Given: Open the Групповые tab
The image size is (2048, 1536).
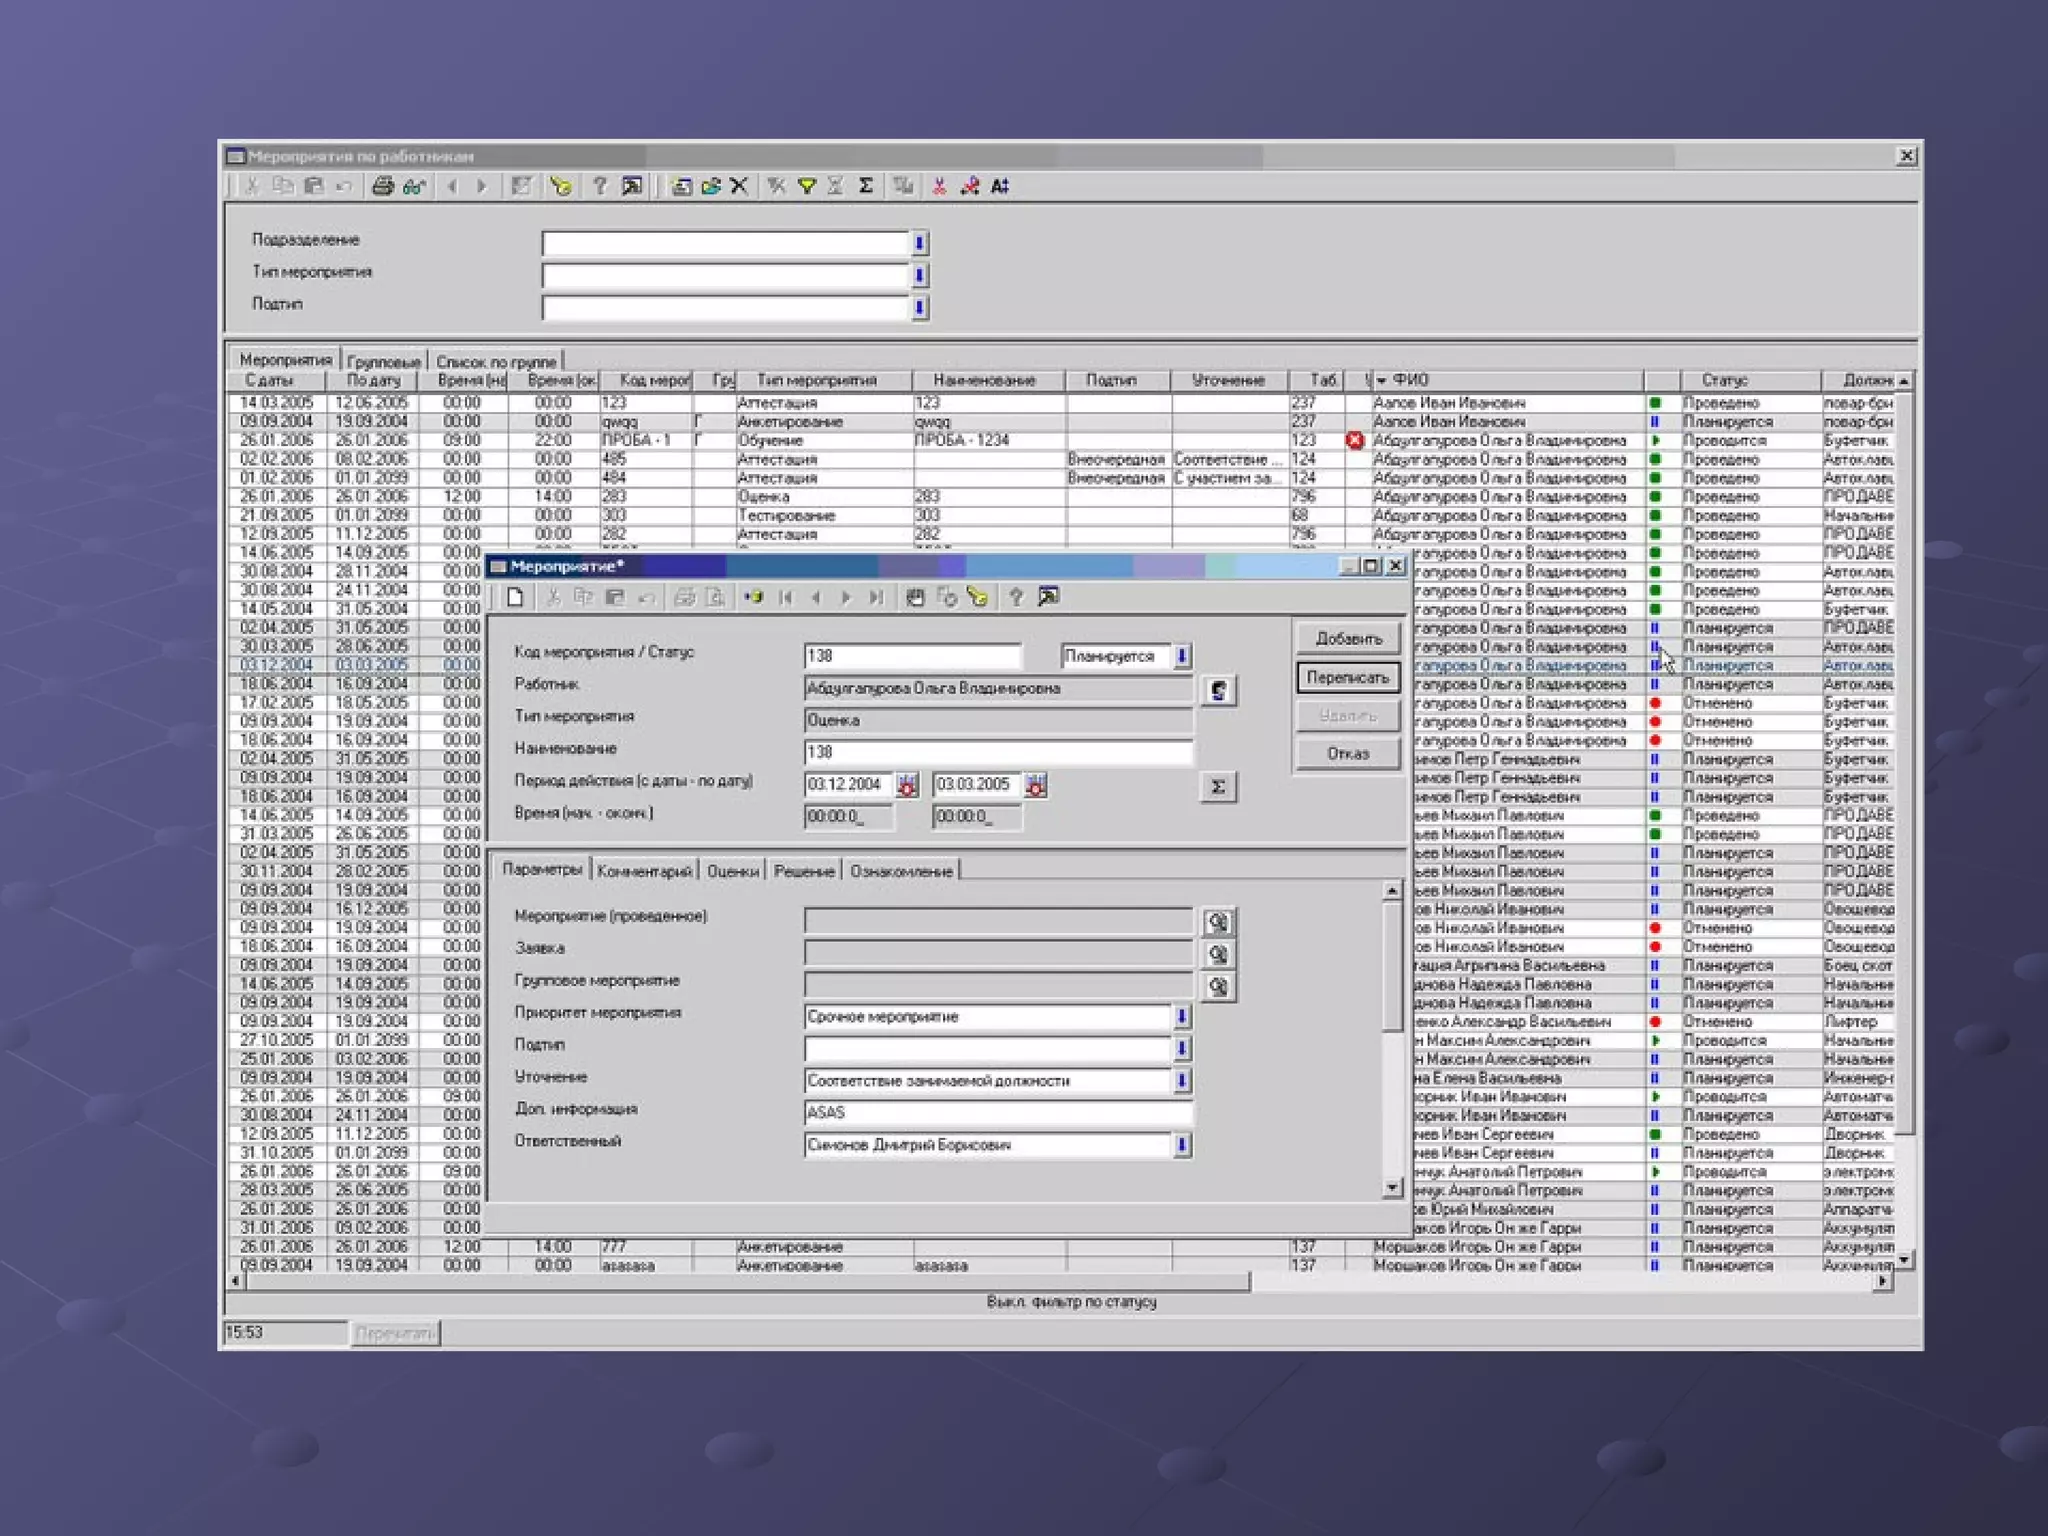Looking at the screenshot, I should (384, 362).
